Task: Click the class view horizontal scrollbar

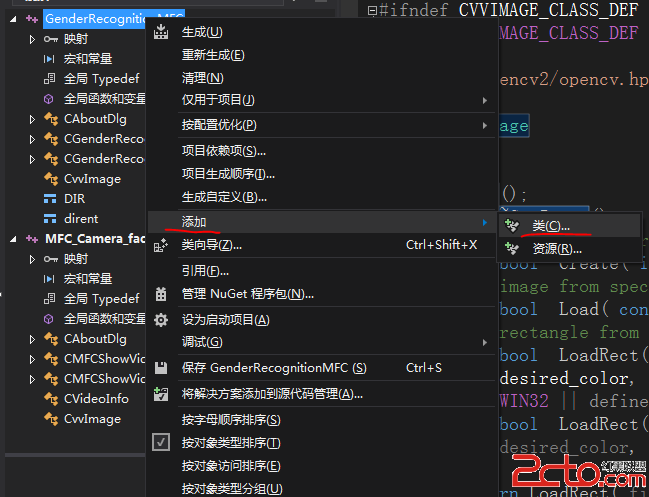Action: click(75, 455)
